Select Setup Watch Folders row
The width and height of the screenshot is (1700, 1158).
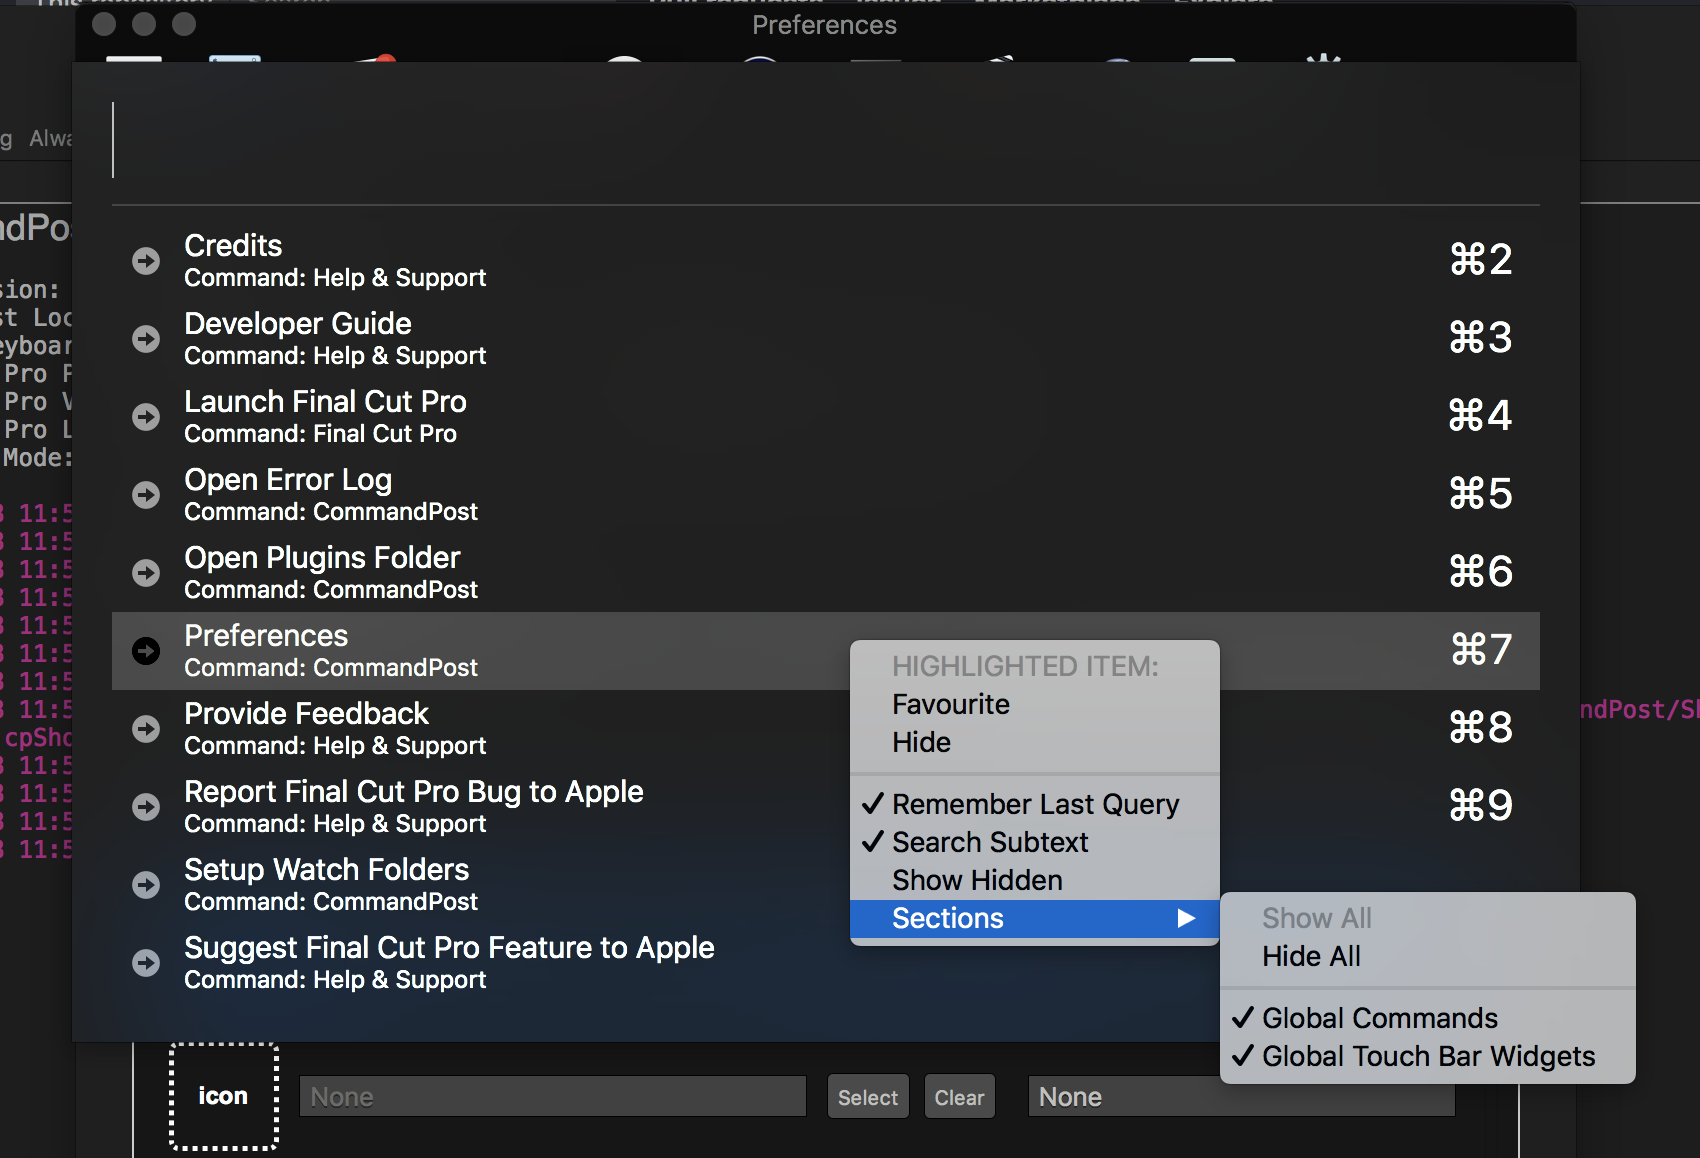click(825, 885)
